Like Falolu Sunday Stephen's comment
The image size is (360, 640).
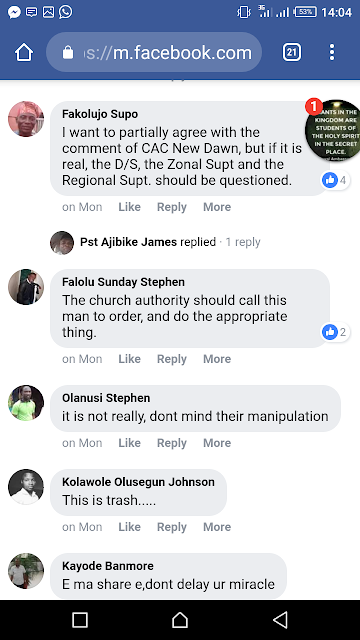[129, 359]
